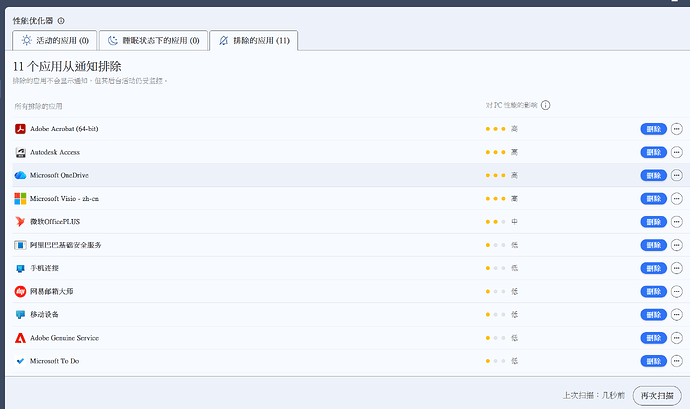This screenshot has height=409, width=690.
Task: Select the Microsoft OneDrive row name
Action: click(59, 175)
